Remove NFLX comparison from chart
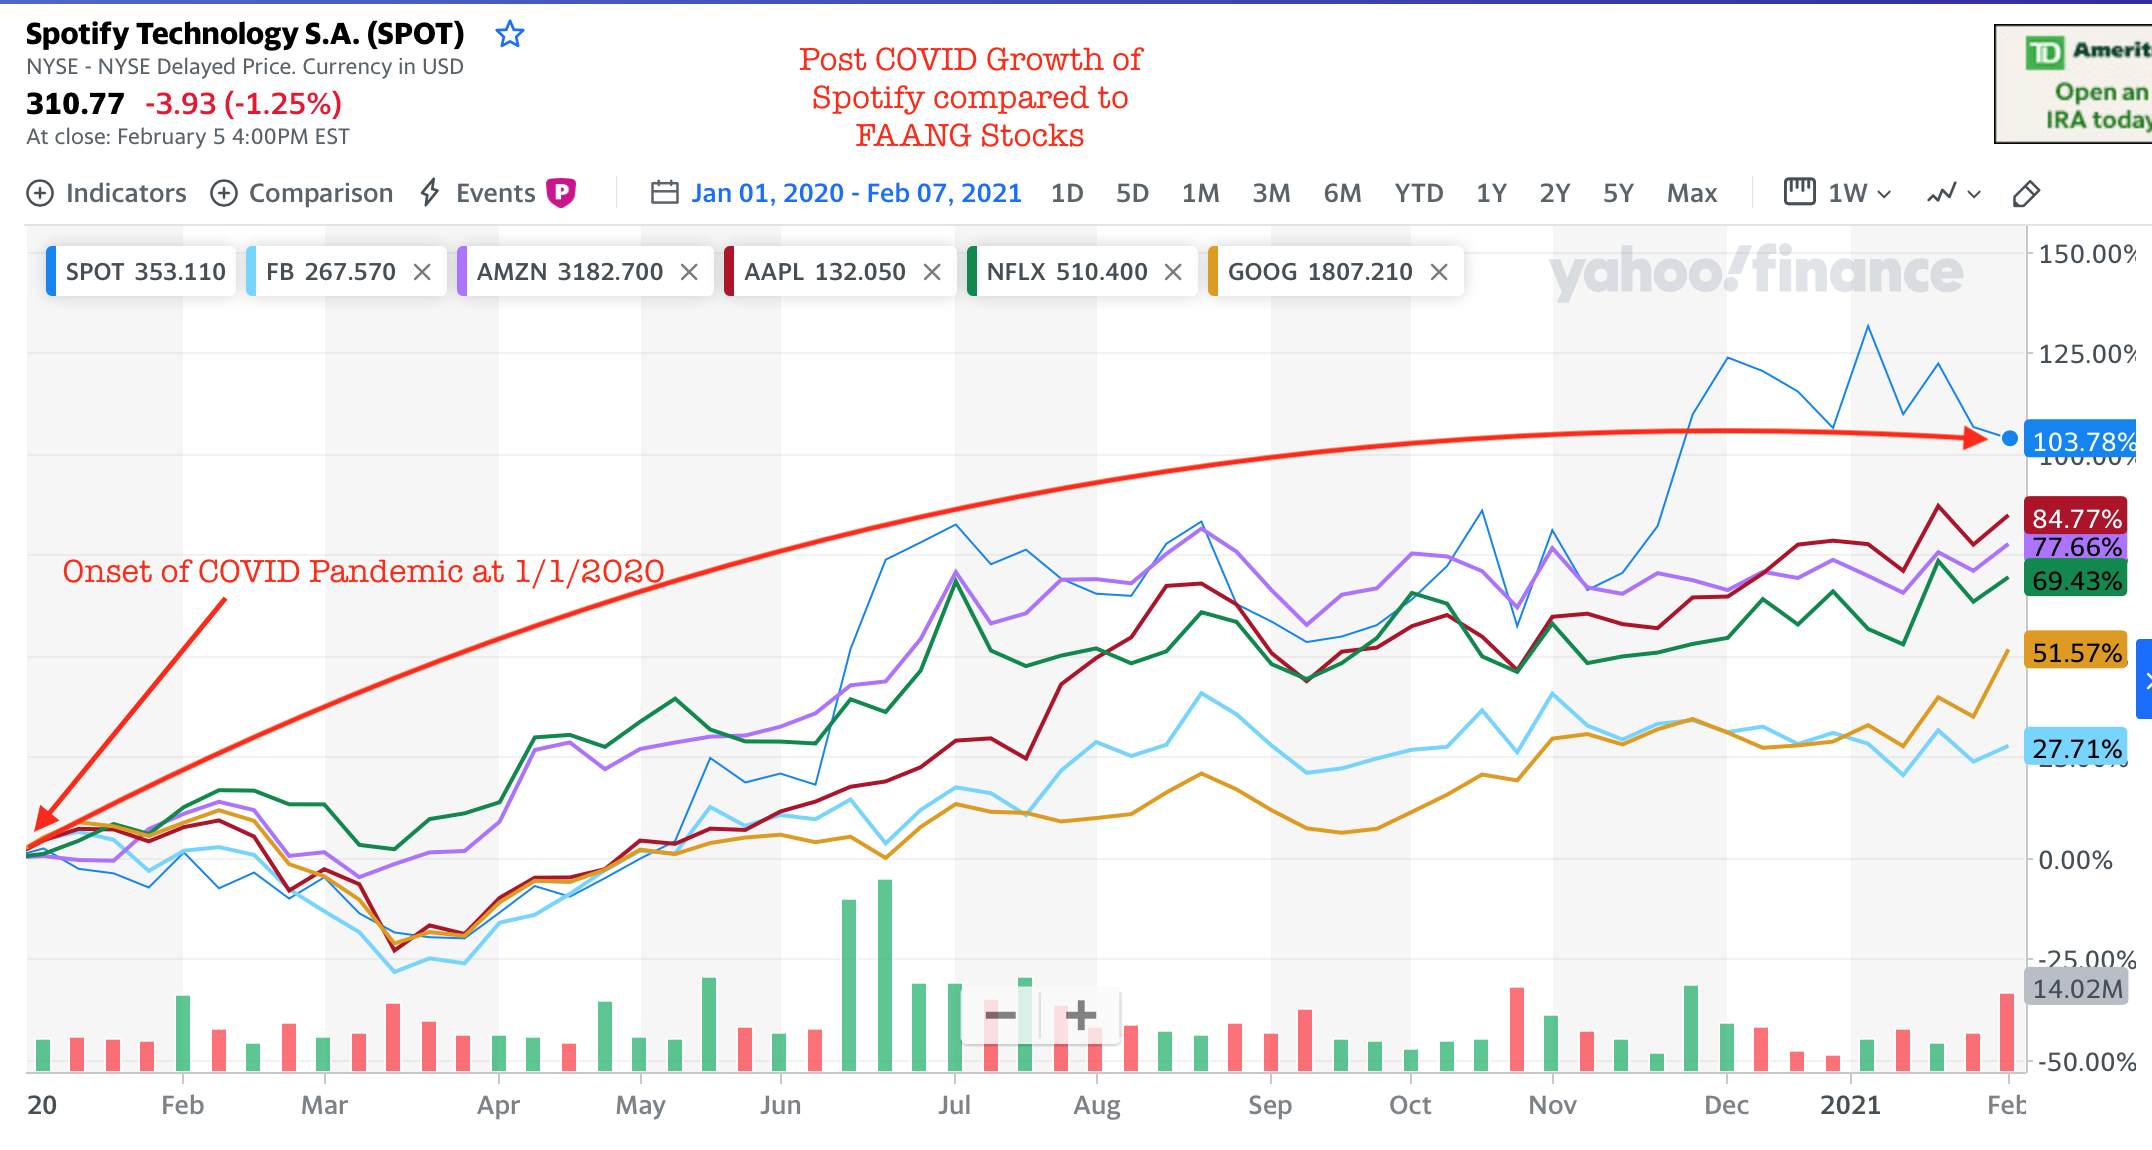Image resolution: width=2152 pixels, height=1150 pixels. (1173, 272)
